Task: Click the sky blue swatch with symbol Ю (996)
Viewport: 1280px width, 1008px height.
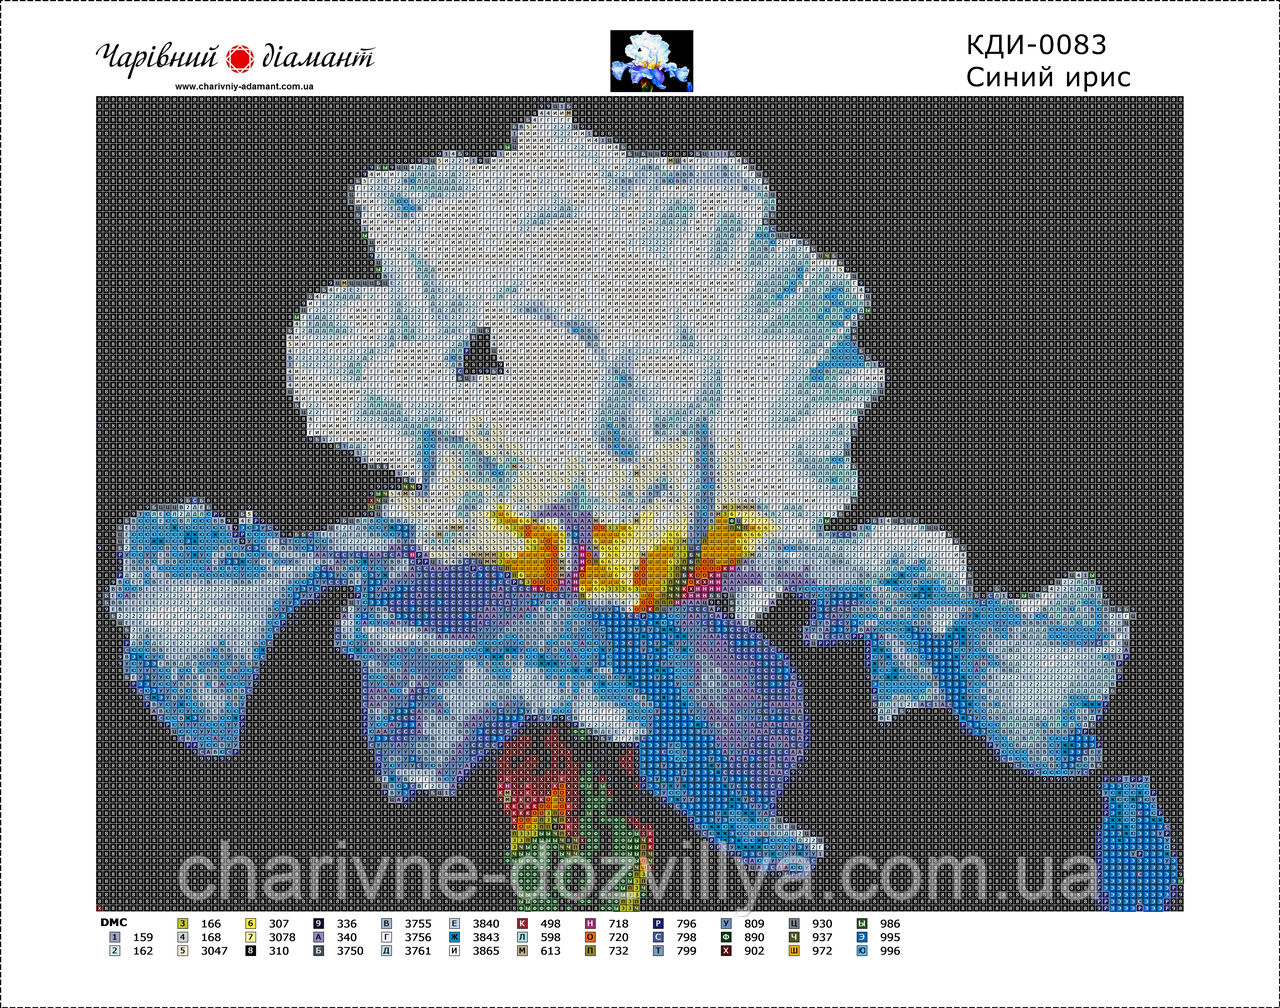Action: [x=863, y=952]
